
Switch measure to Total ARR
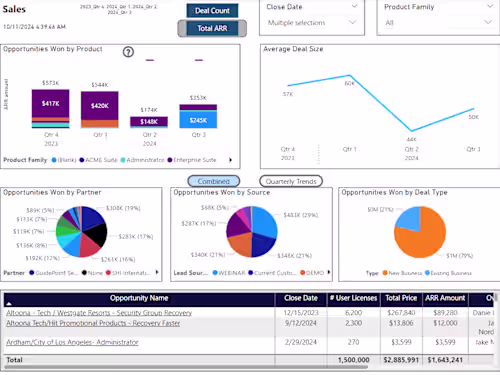(x=212, y=28)
